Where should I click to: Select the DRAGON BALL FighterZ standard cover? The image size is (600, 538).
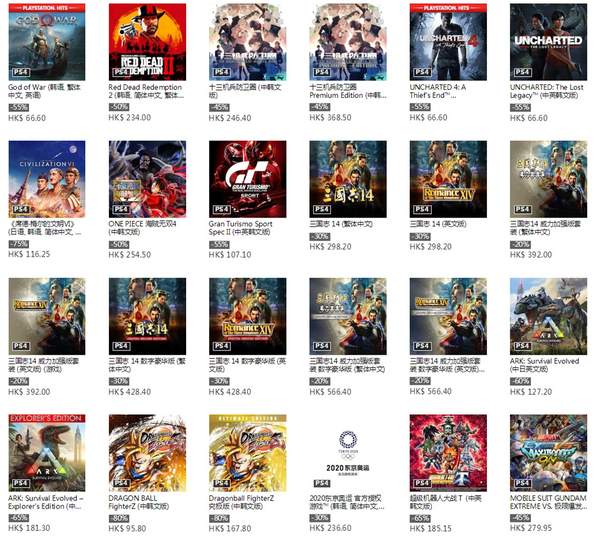(x=147, y=453)
